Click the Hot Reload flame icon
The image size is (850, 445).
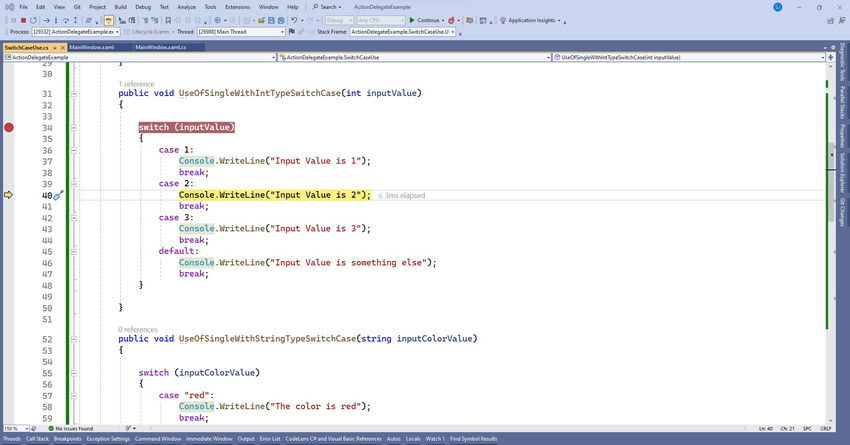(x=452, y=19)
